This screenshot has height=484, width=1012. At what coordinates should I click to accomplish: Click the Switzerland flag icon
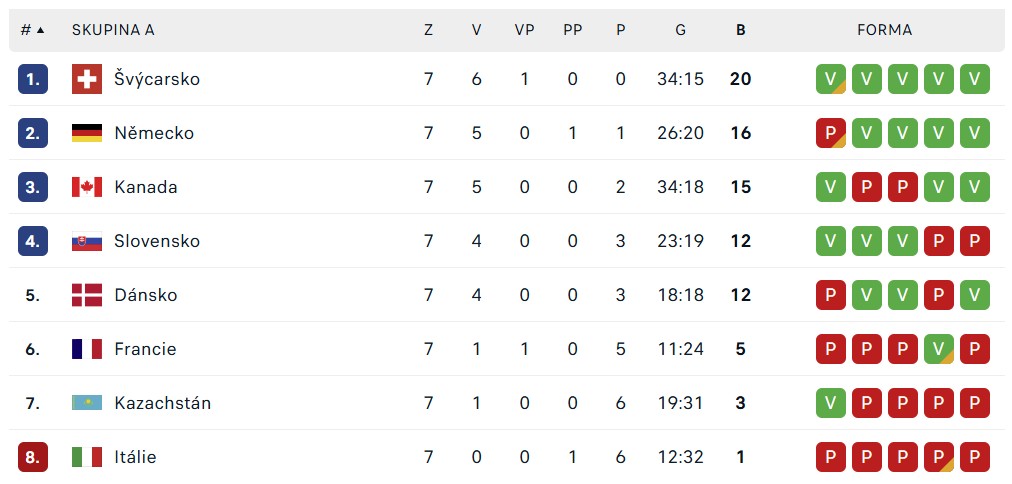[x=86, y=79]
